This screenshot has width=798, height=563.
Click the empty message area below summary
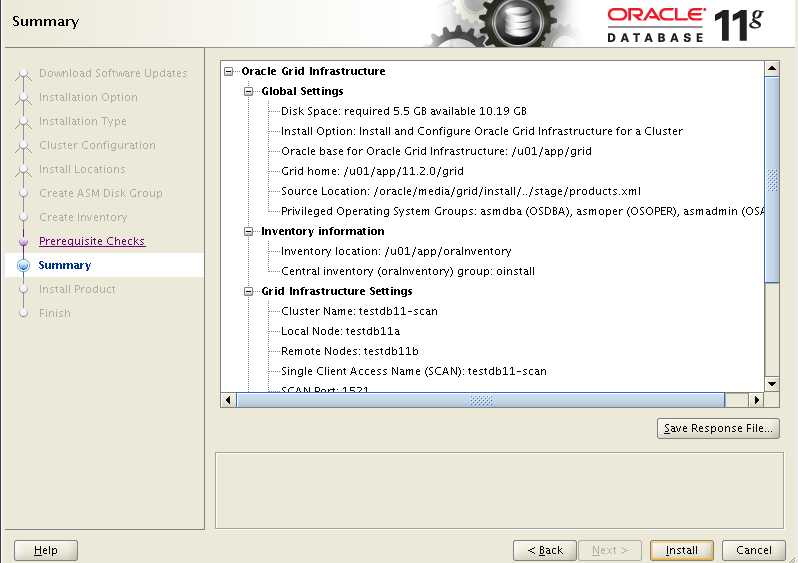(x=499, y=491)
